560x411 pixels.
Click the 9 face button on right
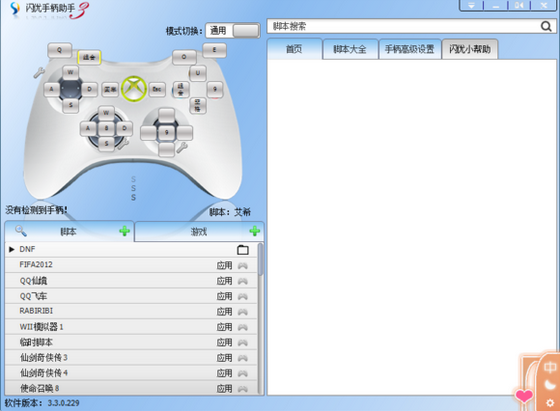tap(215, 89)
